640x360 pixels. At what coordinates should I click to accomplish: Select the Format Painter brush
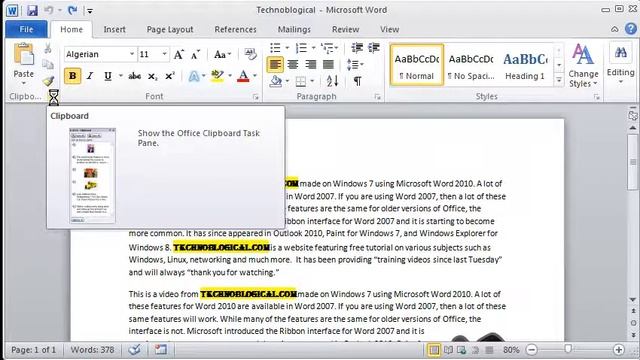click(x=49, y=81)
